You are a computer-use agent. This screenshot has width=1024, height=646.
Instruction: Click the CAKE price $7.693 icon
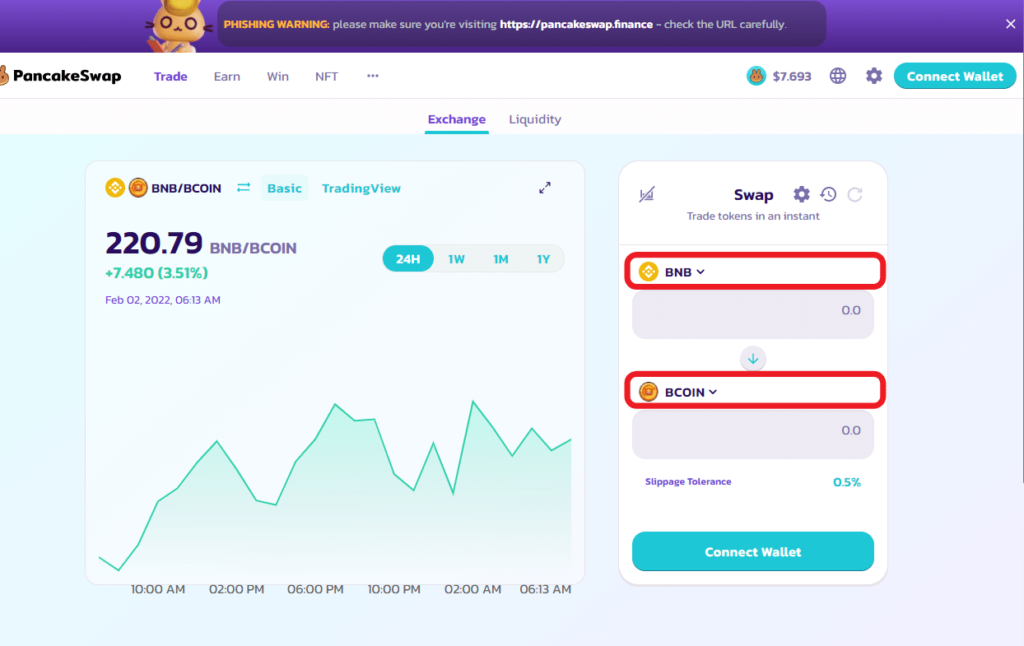(756, 76)
